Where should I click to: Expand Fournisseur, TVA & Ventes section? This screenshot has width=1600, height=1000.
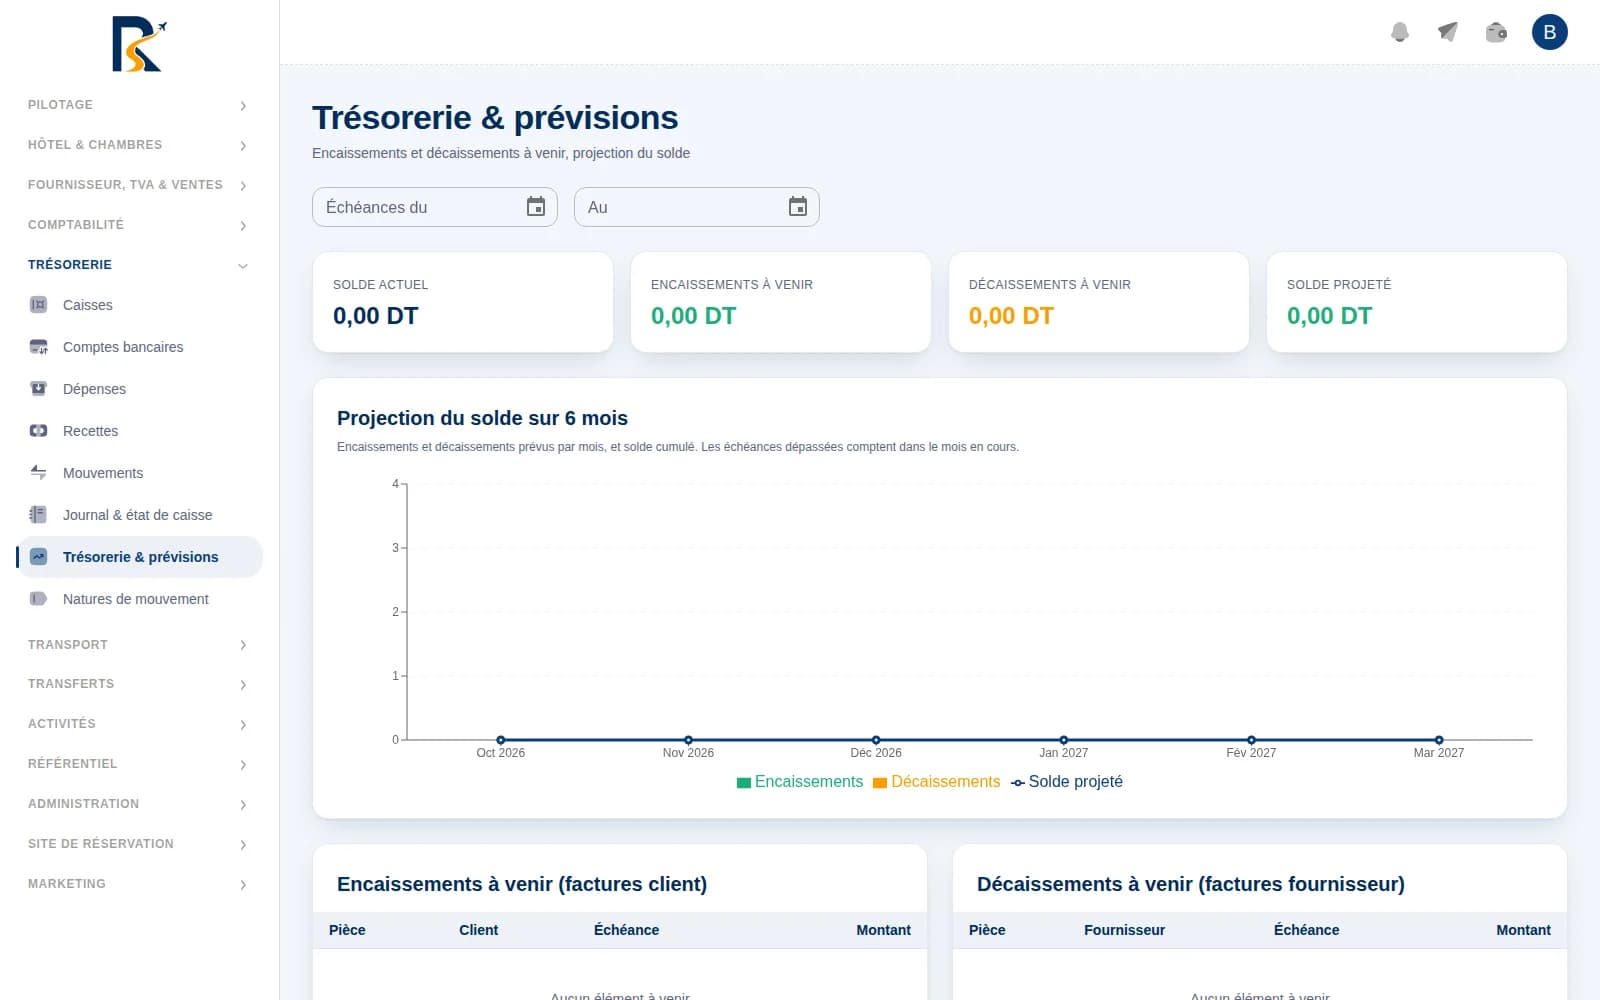click(139, 185)
